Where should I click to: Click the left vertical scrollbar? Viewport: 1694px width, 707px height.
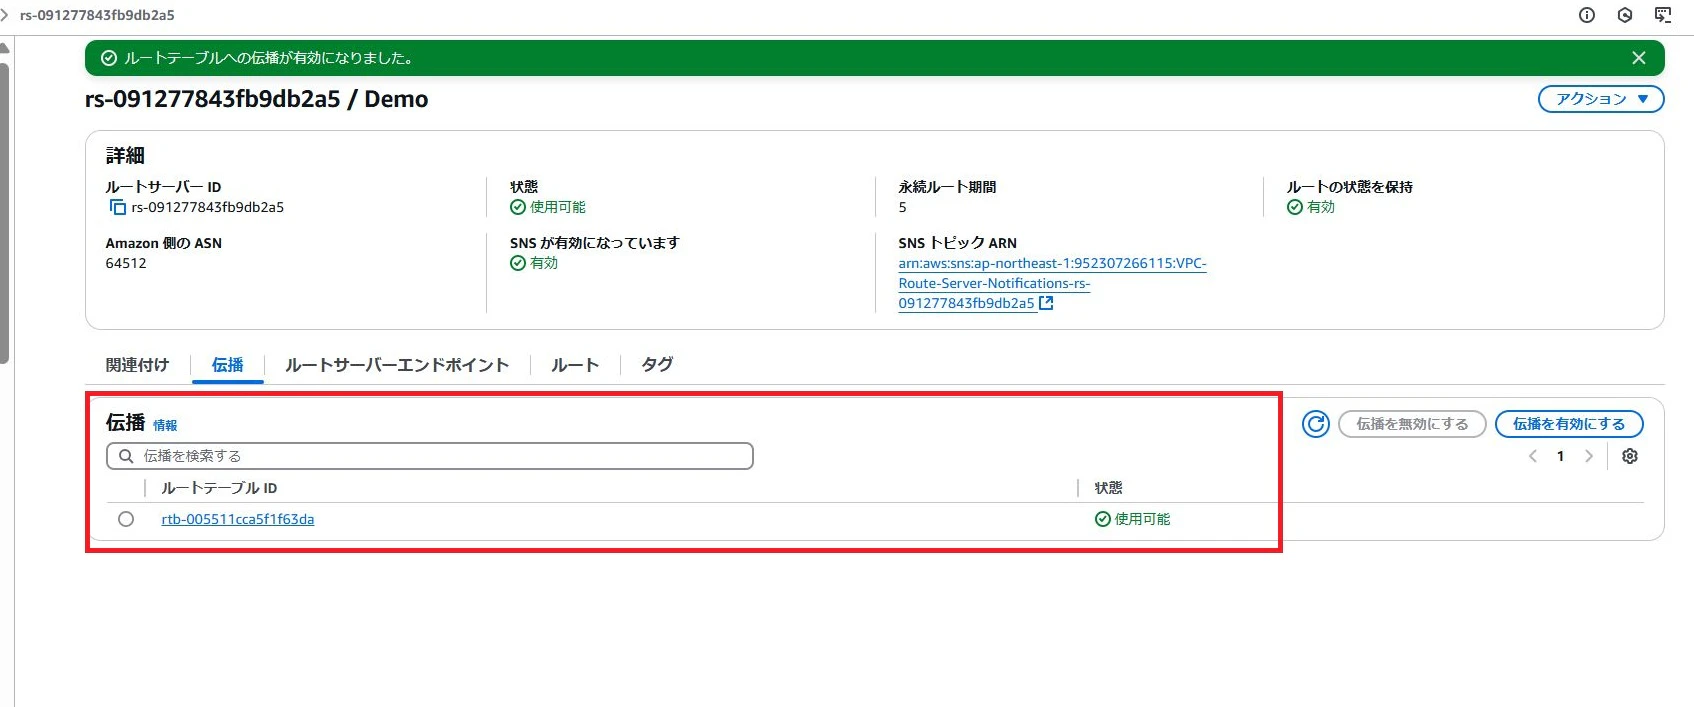(5, 212)
